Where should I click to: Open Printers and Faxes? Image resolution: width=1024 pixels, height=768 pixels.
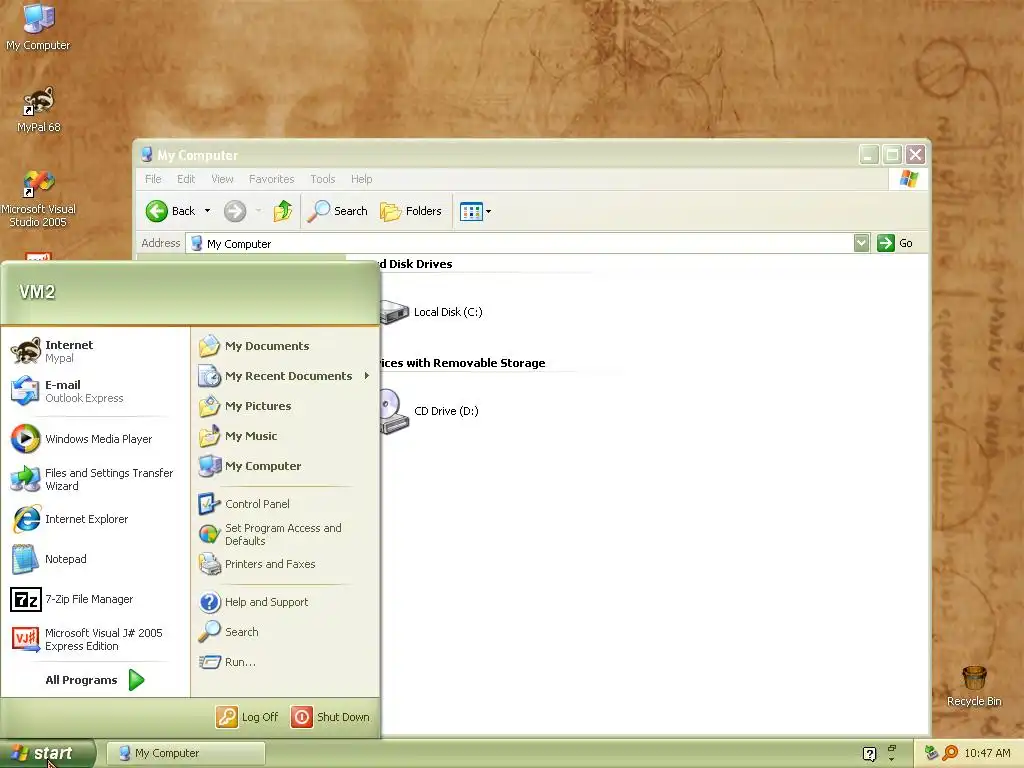pyautogui.click(x=285, y=564)
